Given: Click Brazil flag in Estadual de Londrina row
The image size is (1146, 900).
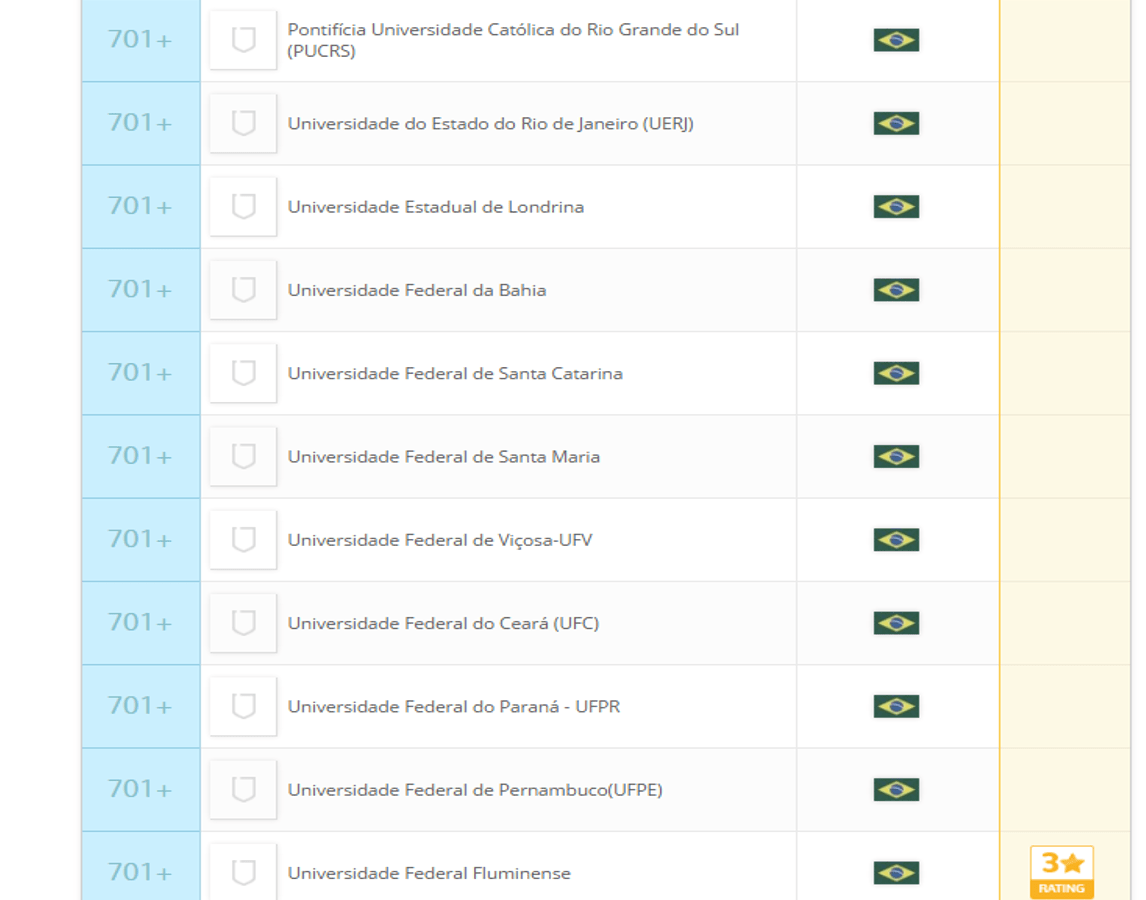Looking at the screenshot, I should (x=896, y=206).
